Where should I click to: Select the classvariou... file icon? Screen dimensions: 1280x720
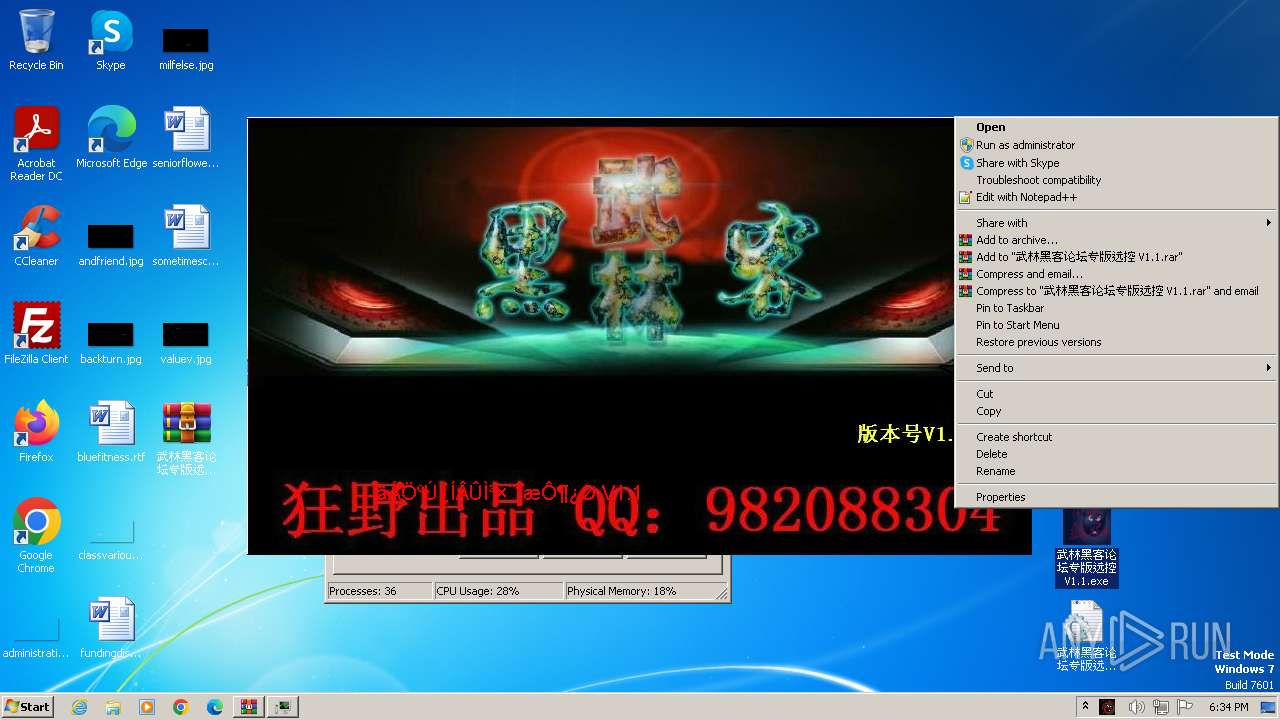pyautogui.click(x=111, y=539)
